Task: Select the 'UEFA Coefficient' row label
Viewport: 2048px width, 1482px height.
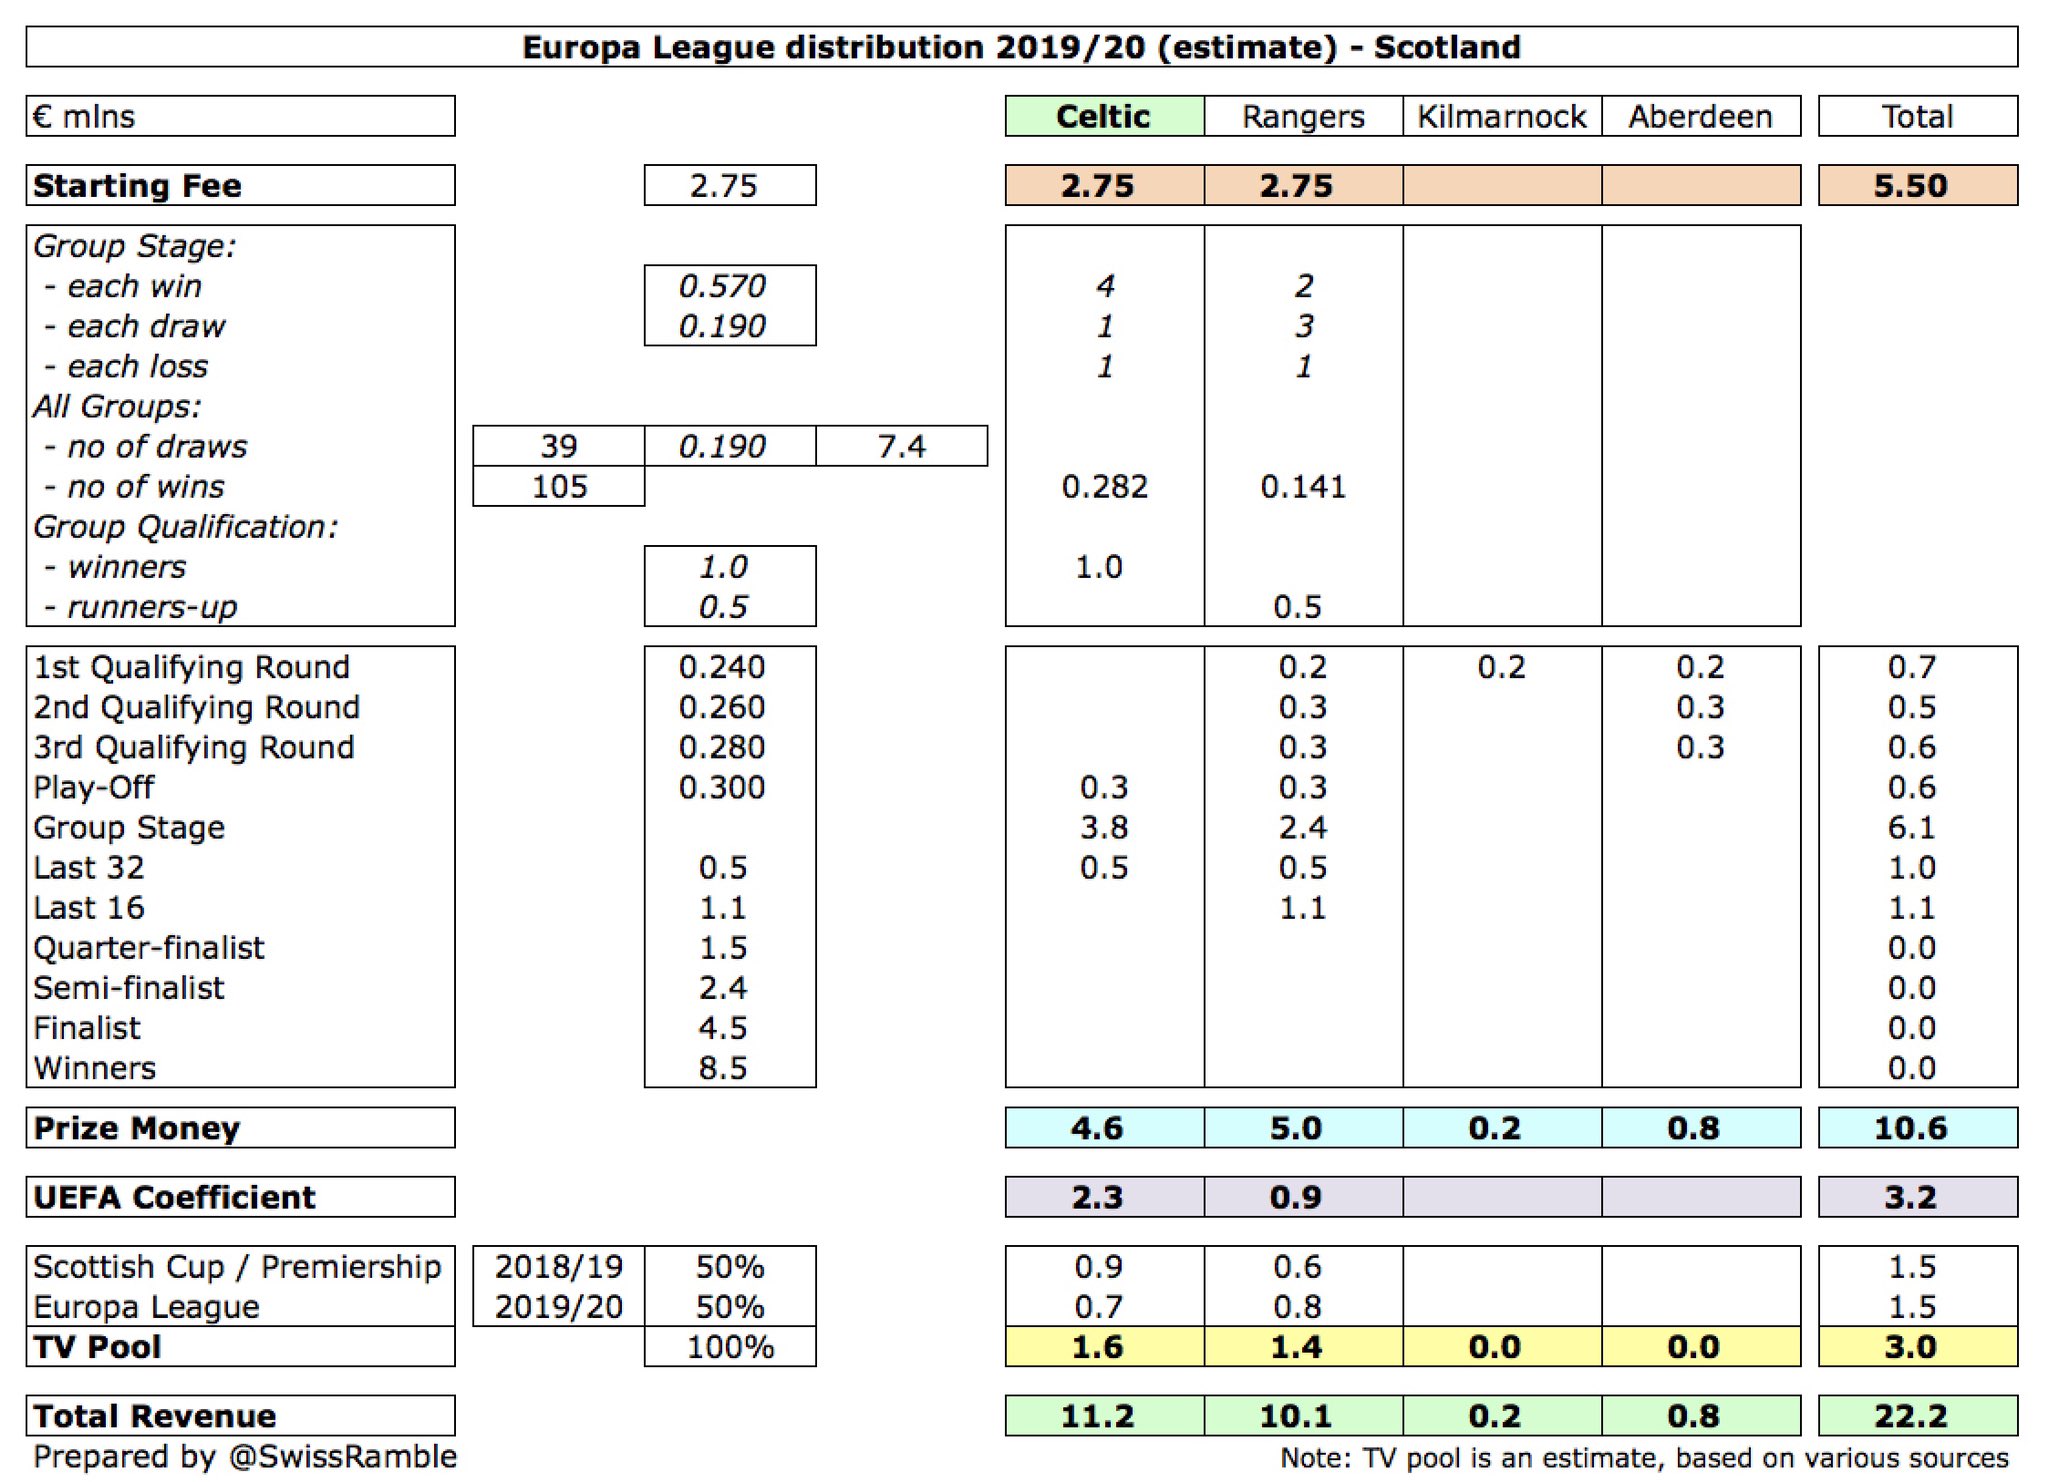Action: pyautogui.click(x=240, y=1197)
